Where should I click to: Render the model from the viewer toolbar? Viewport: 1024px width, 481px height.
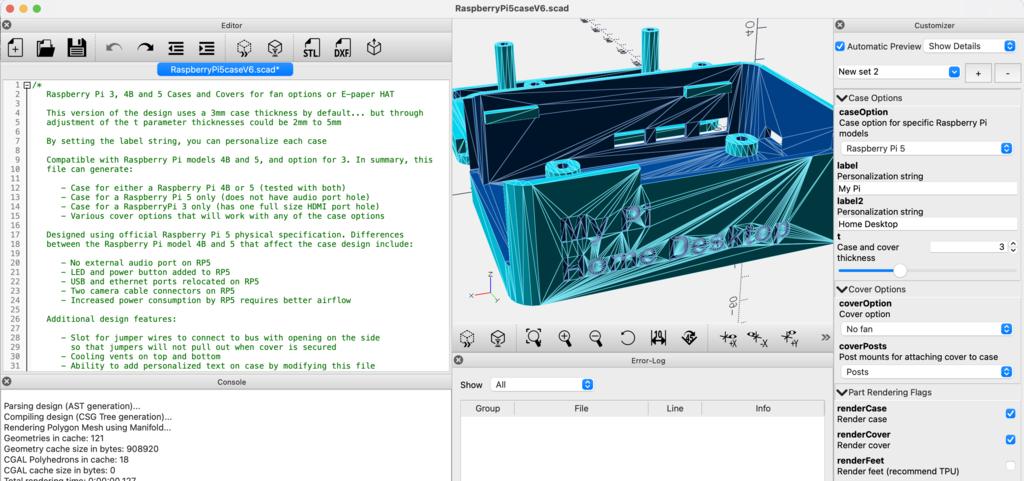(498, 337)
